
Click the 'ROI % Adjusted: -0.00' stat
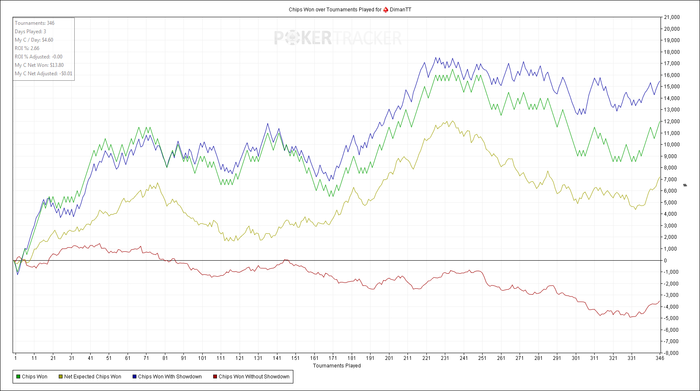tap(39, 57)
